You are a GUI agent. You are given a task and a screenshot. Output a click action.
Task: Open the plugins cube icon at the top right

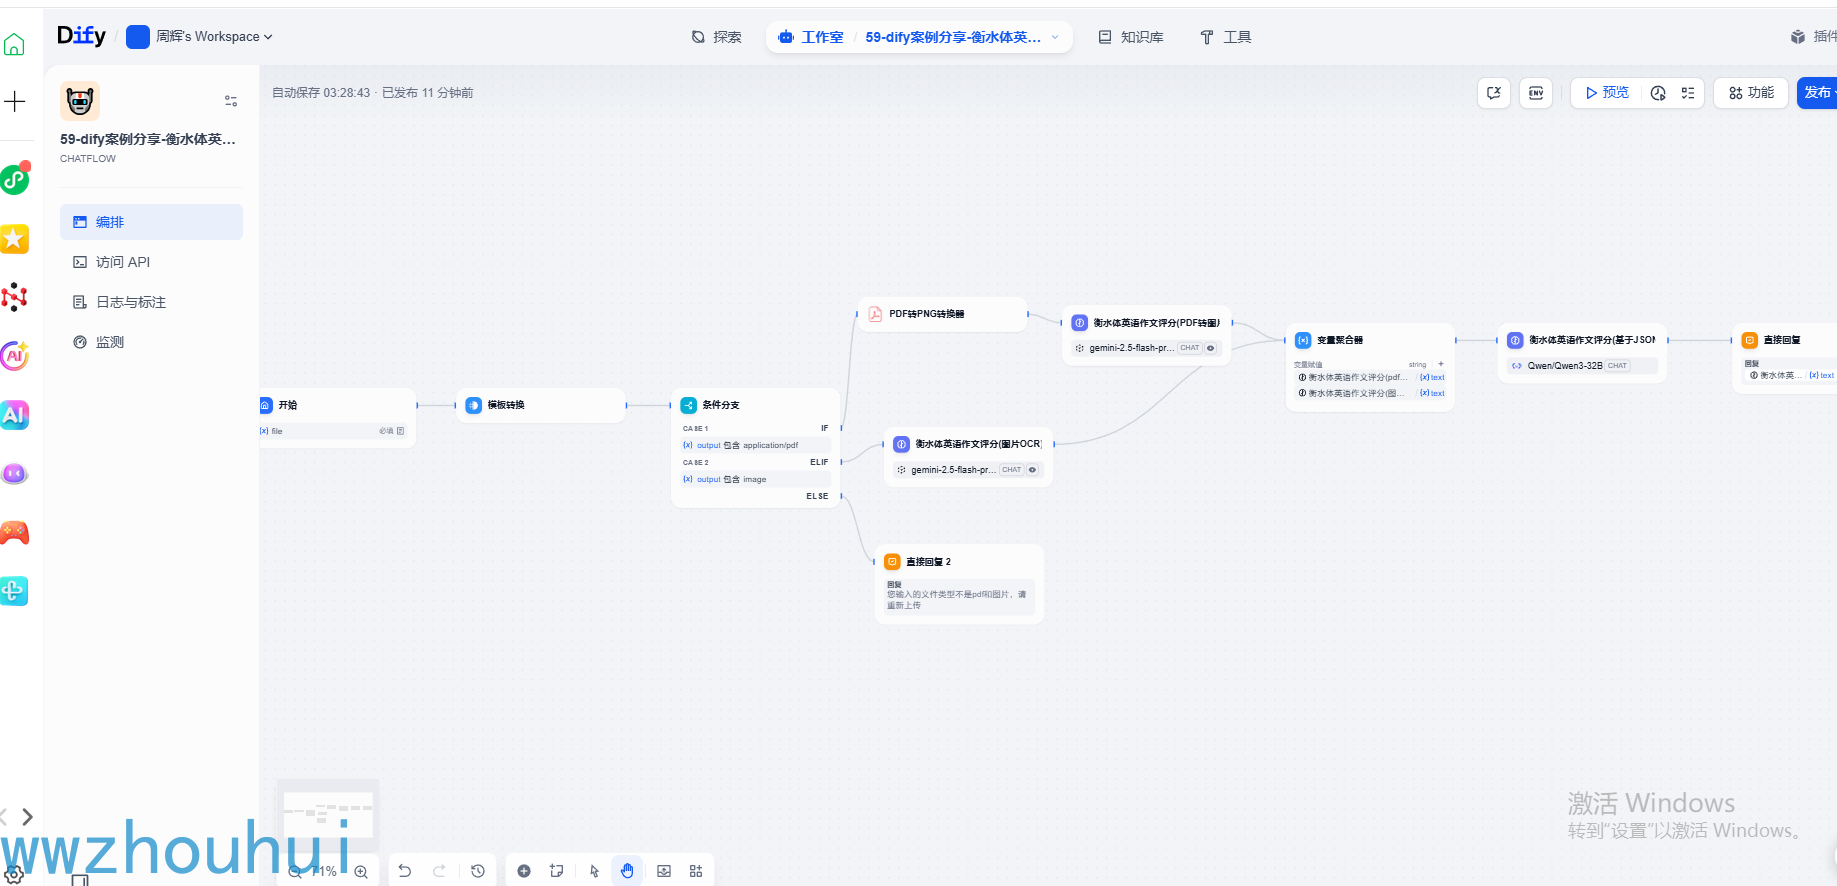point(1798,37)
